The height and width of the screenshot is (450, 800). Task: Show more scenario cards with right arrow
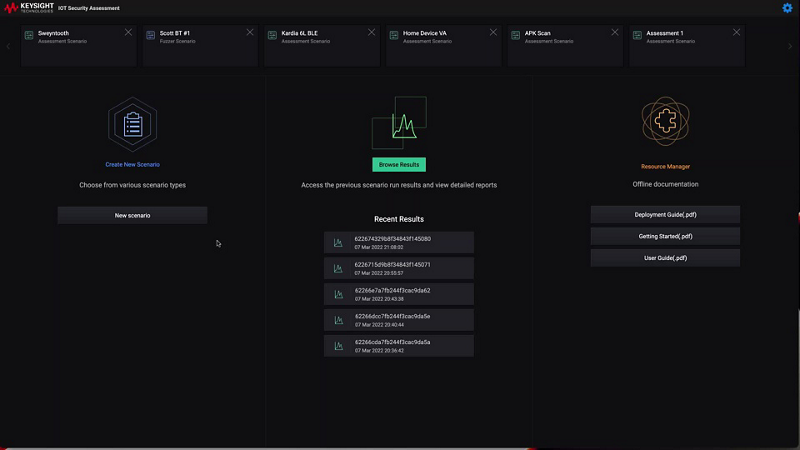tap(790, 46)
